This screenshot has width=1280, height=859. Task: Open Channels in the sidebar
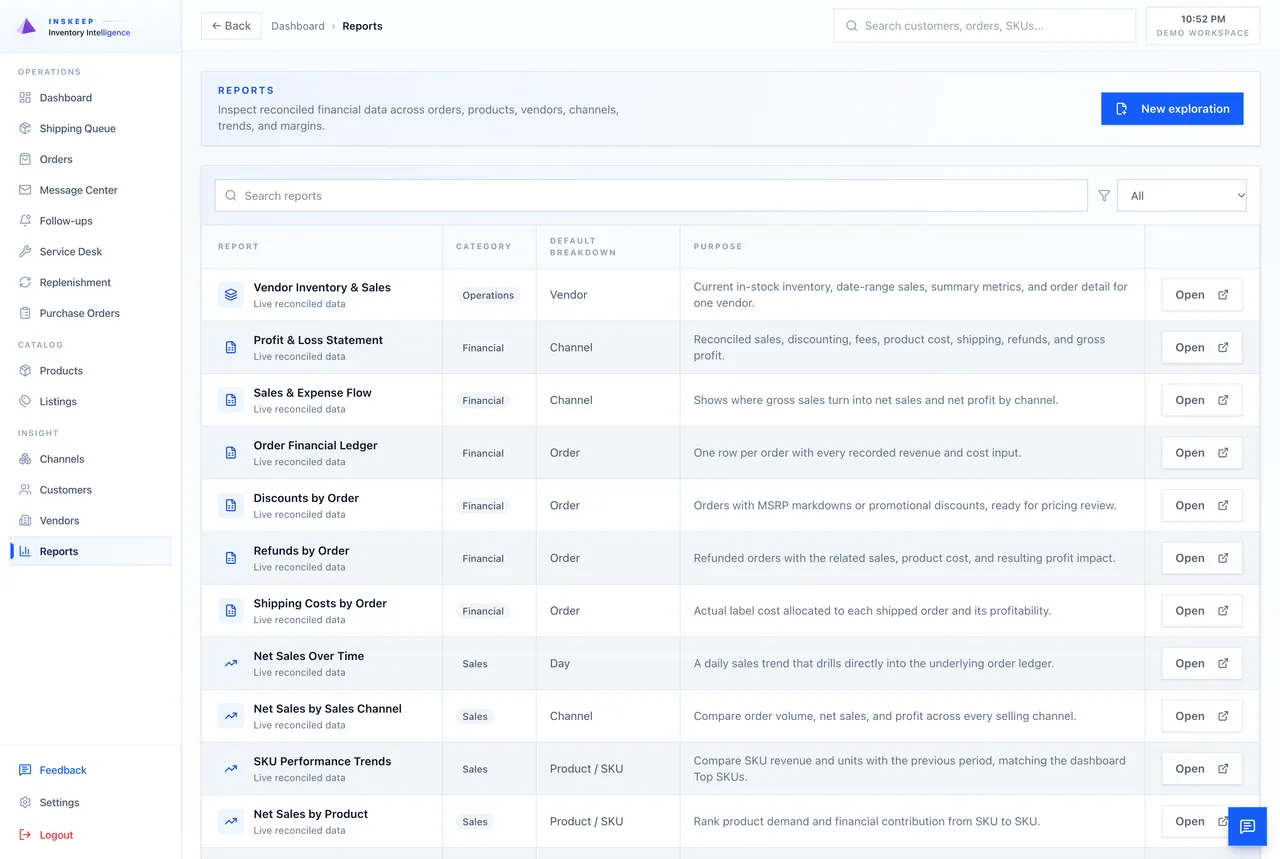tap(90, 459)
